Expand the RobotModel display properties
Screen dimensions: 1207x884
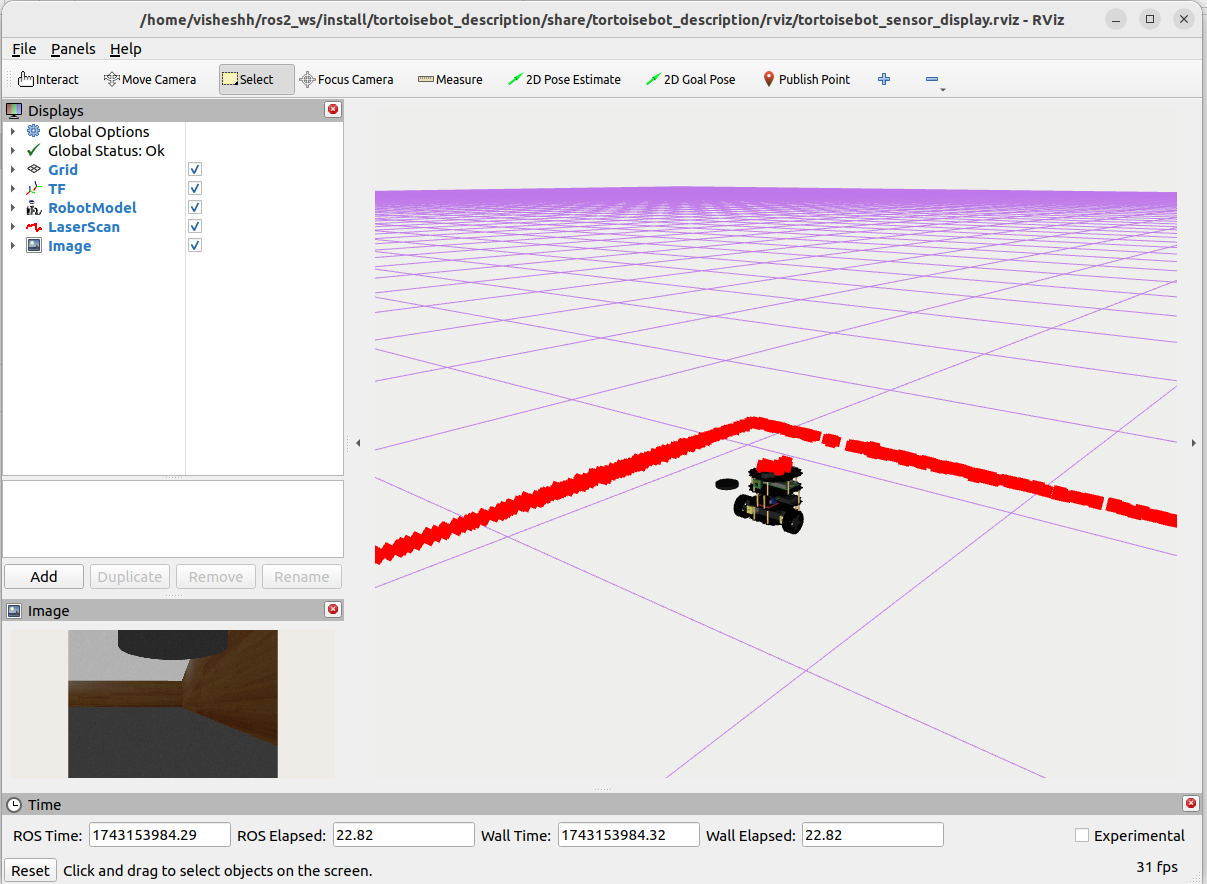(13, 207)
